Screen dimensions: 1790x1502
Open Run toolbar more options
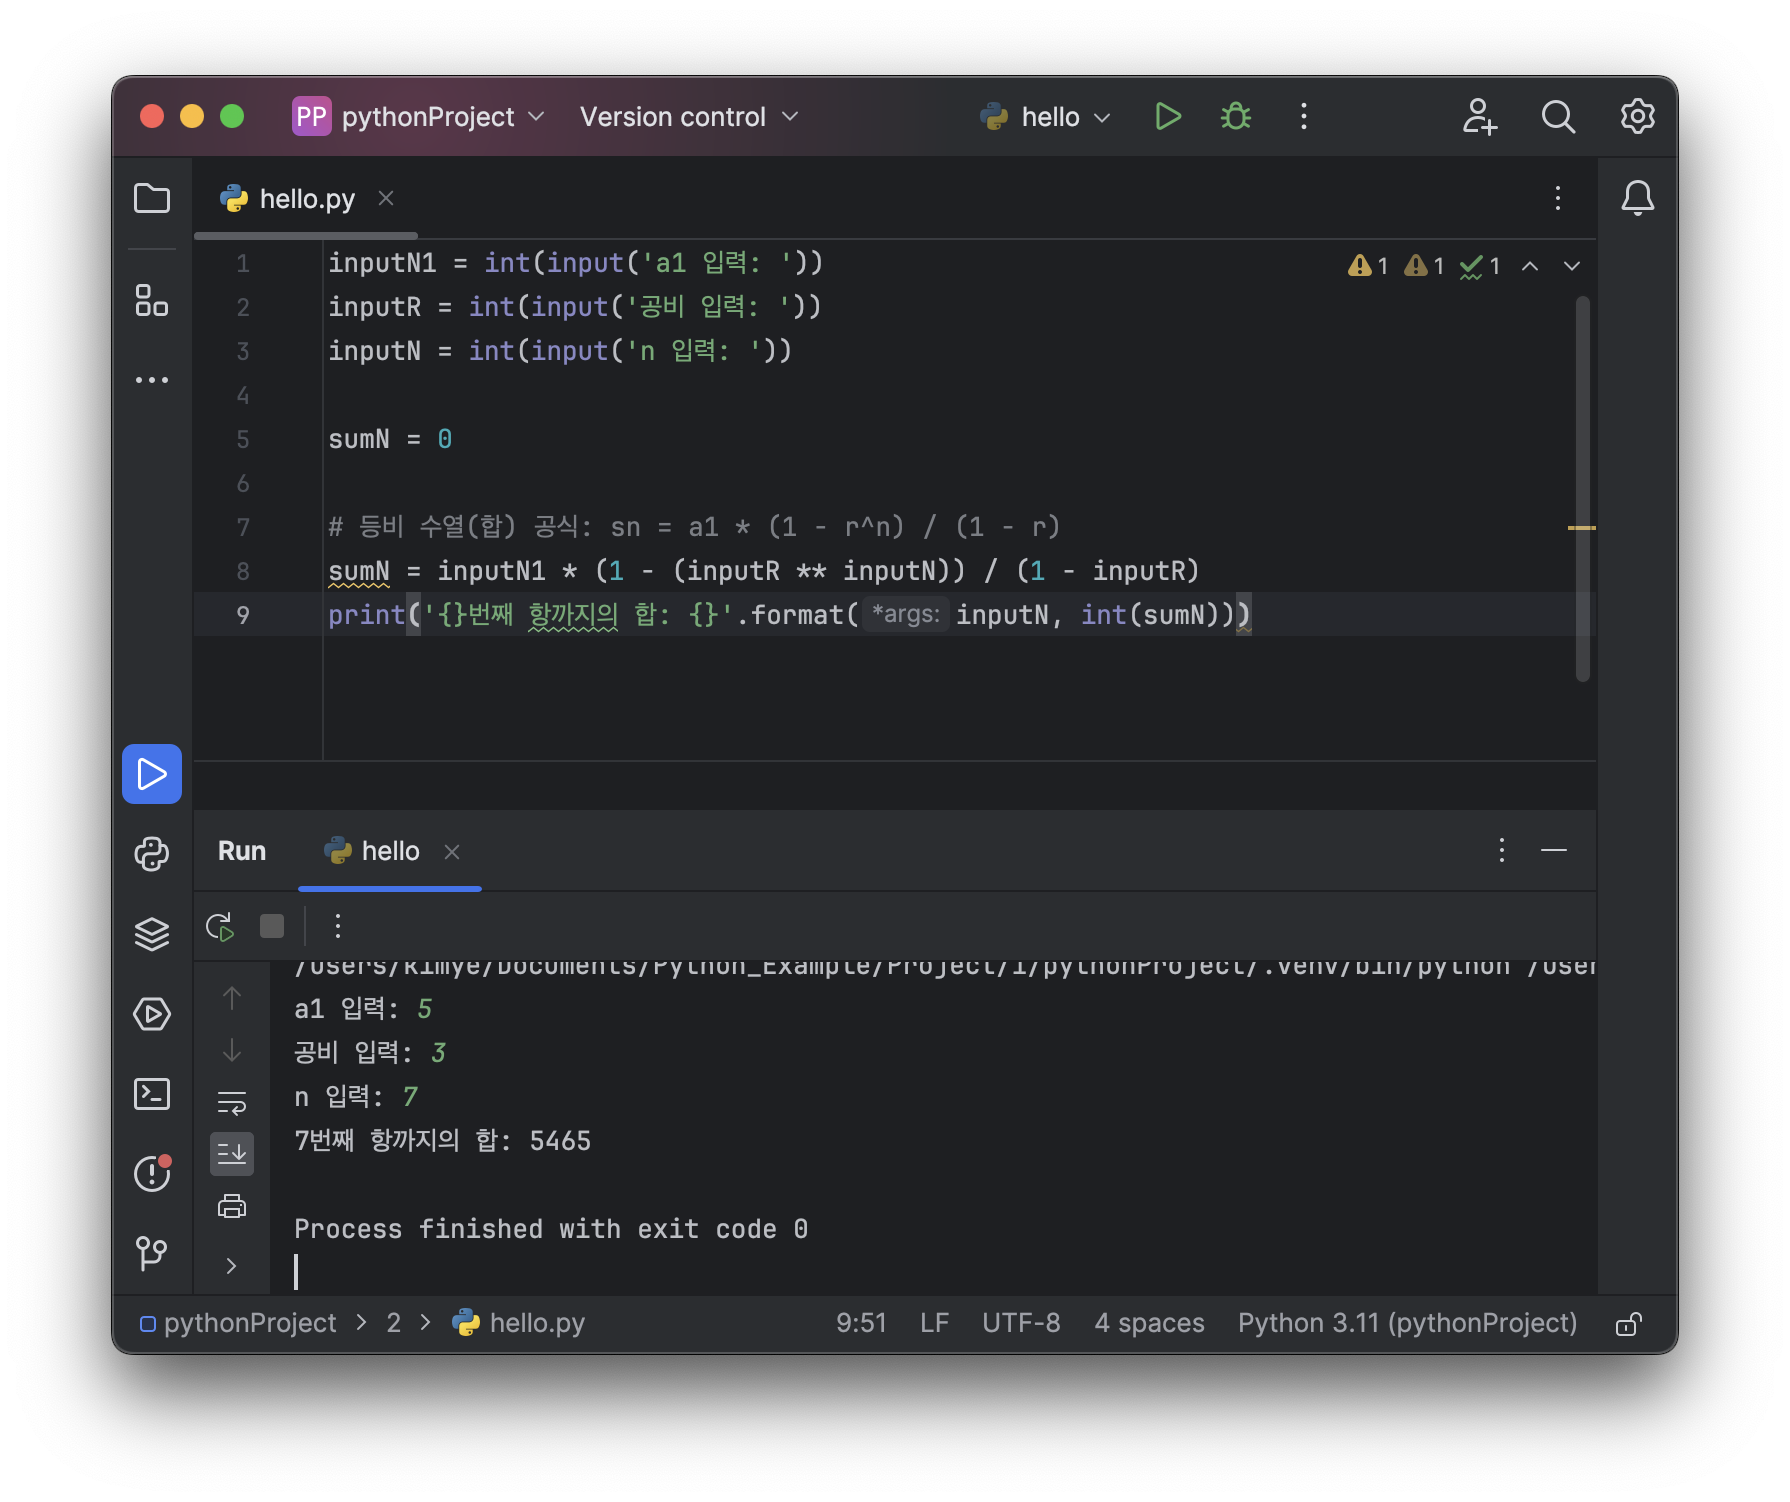click(338, 926)
